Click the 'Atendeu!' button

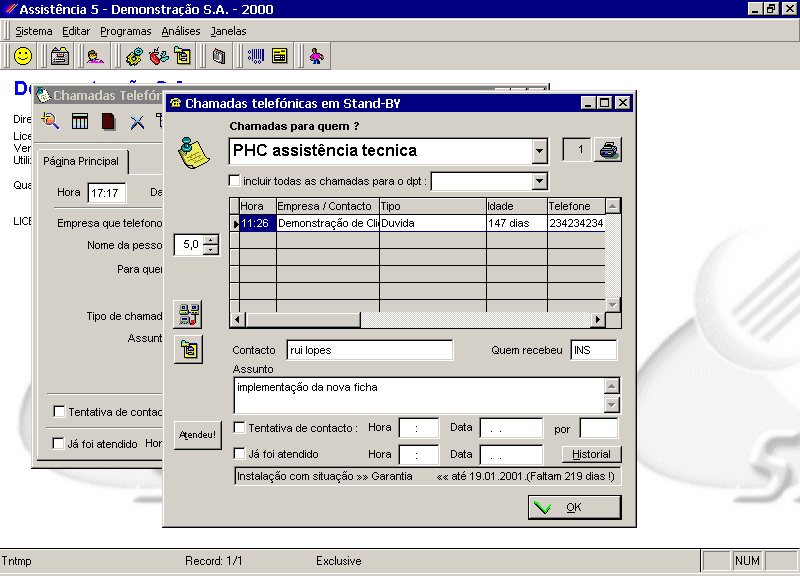(197, 435)
